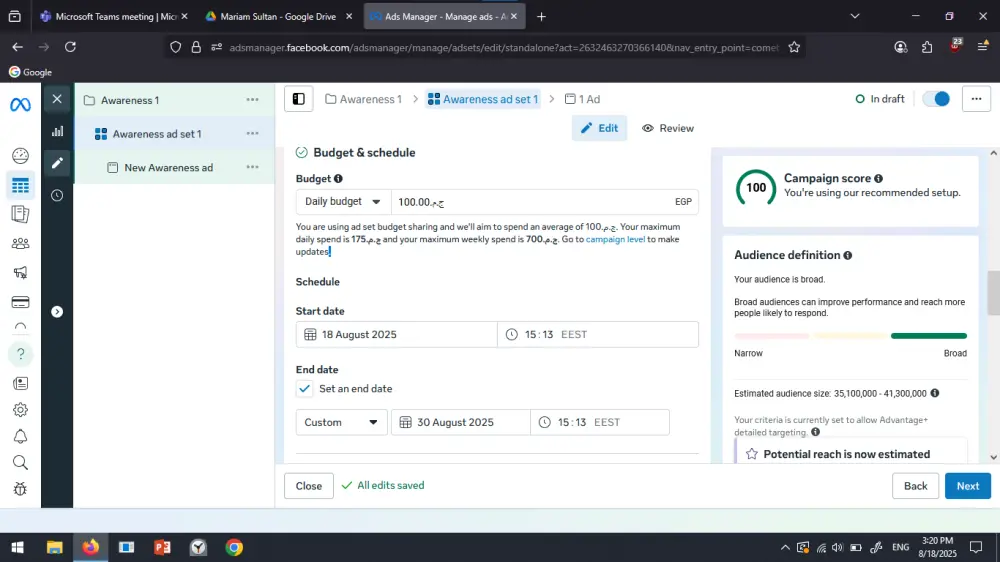This screenshot has height=562, width=1000.
Task: Click Audience definition info icon
Action: pos(848,255)
